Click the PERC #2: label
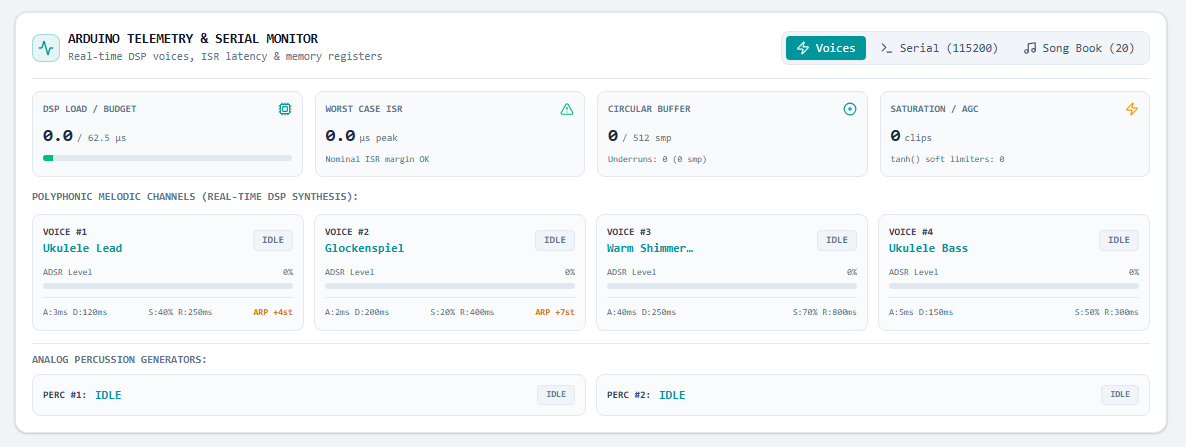Viewport: 1186px width, 447px height. click(629, 395)
